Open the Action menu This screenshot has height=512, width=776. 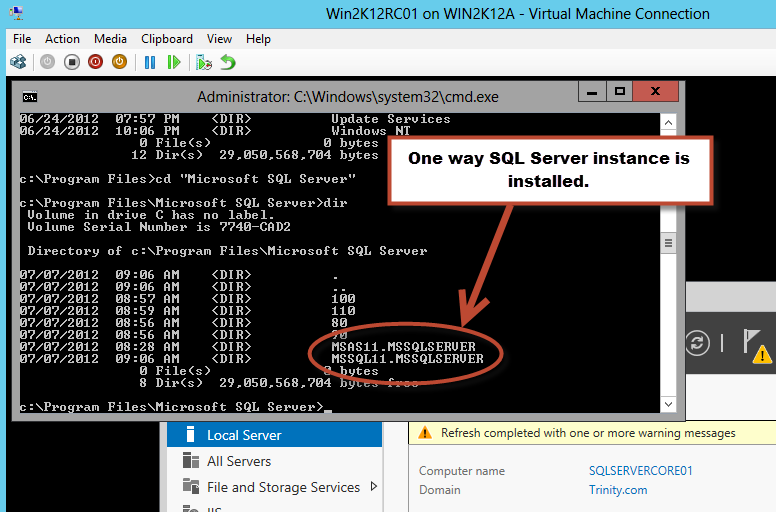click(x=62, y=39)
